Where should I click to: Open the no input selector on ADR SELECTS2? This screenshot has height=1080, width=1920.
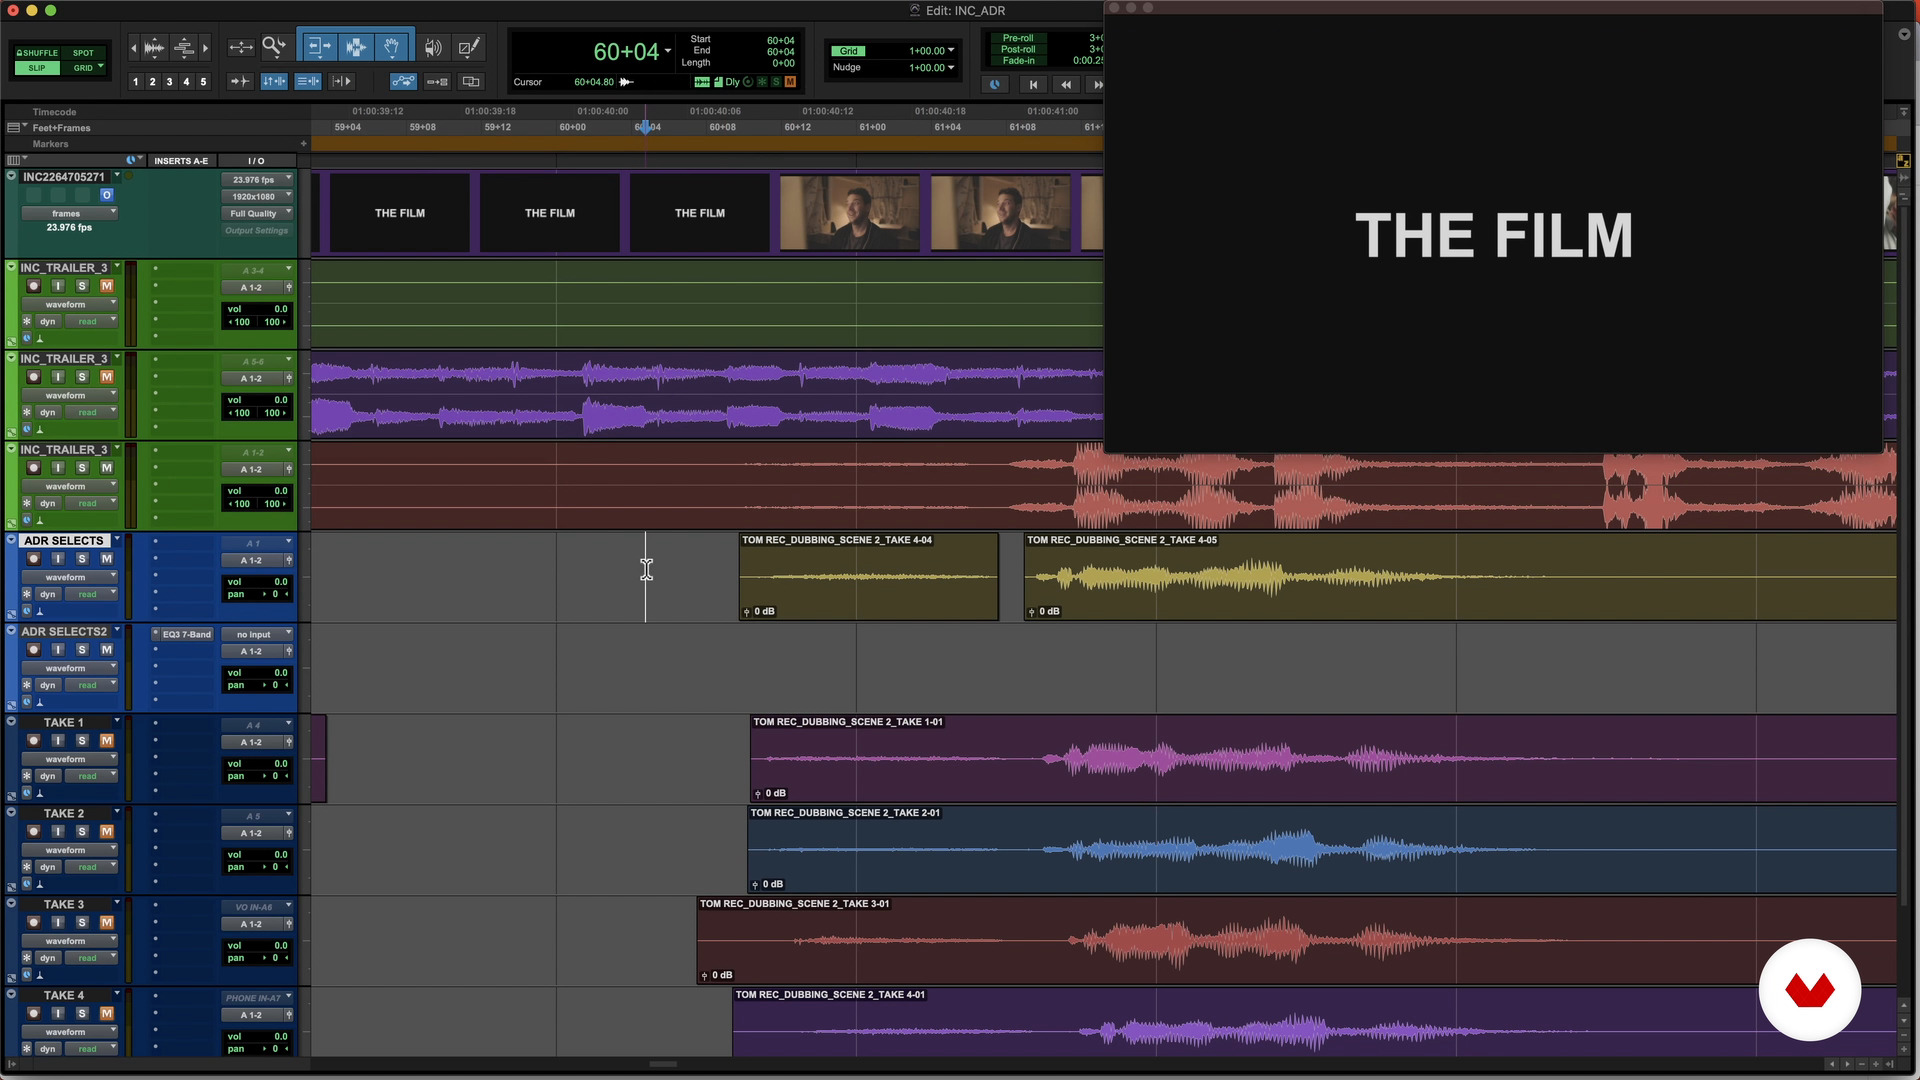[257, 634]
